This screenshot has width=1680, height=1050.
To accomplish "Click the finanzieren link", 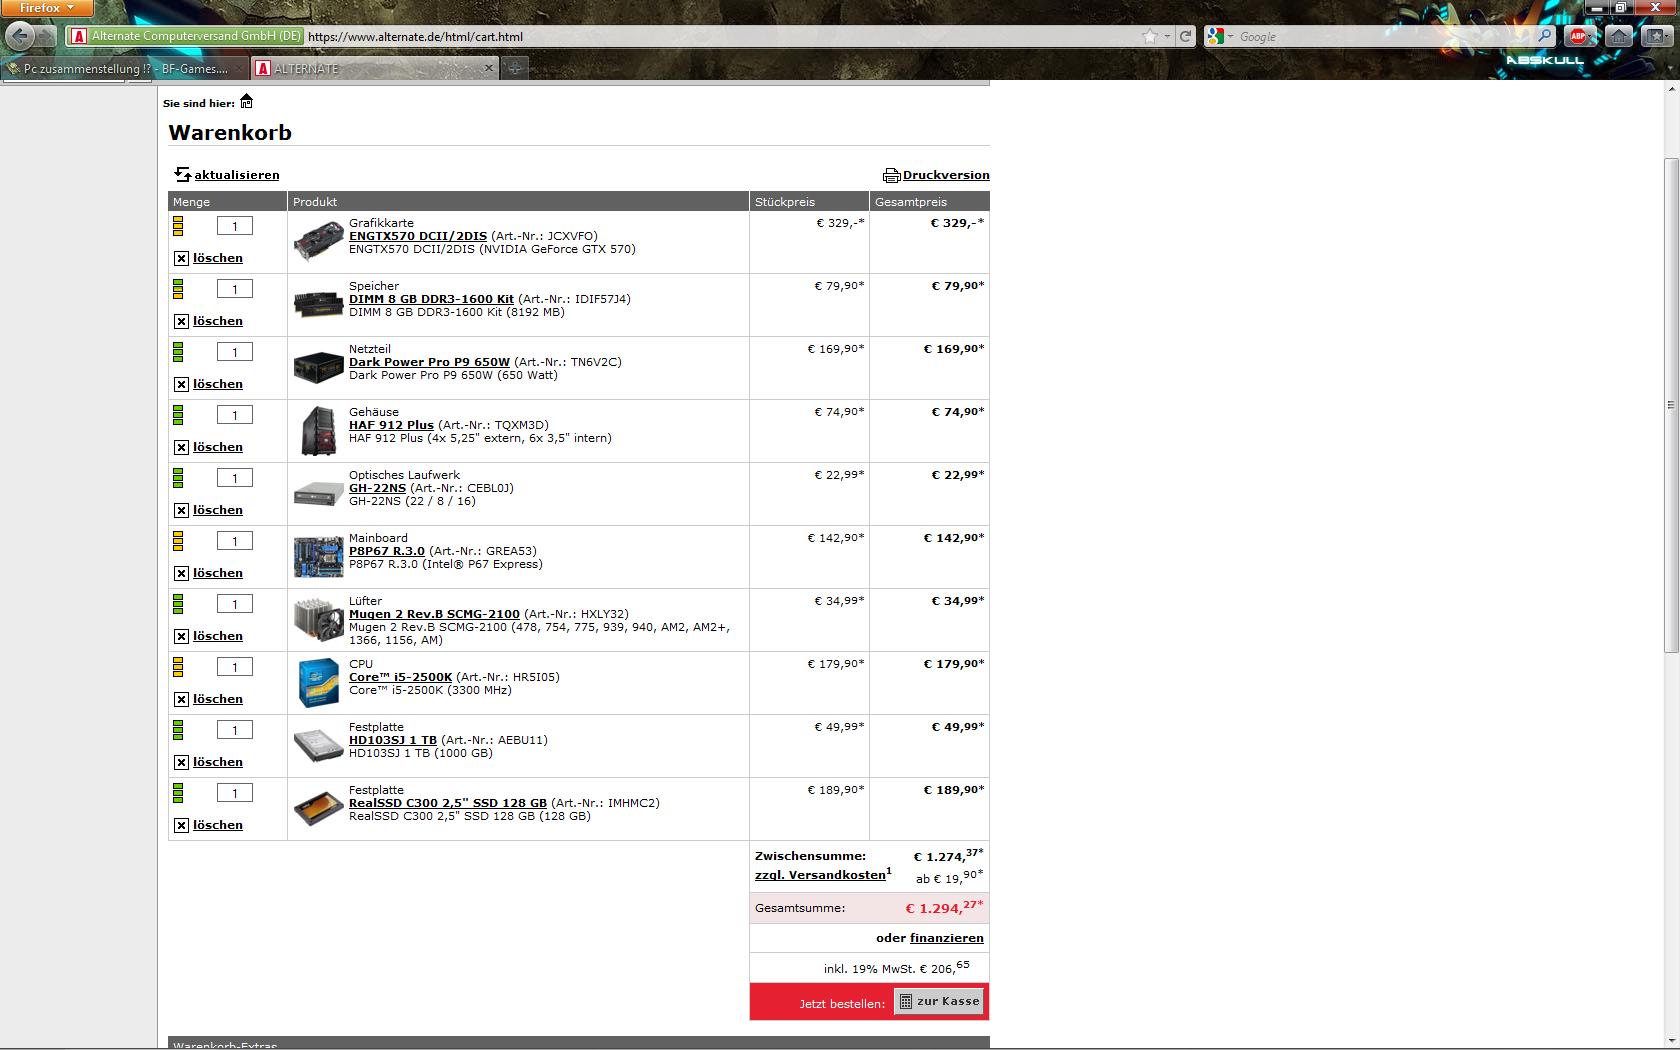I will pos(947,938).
